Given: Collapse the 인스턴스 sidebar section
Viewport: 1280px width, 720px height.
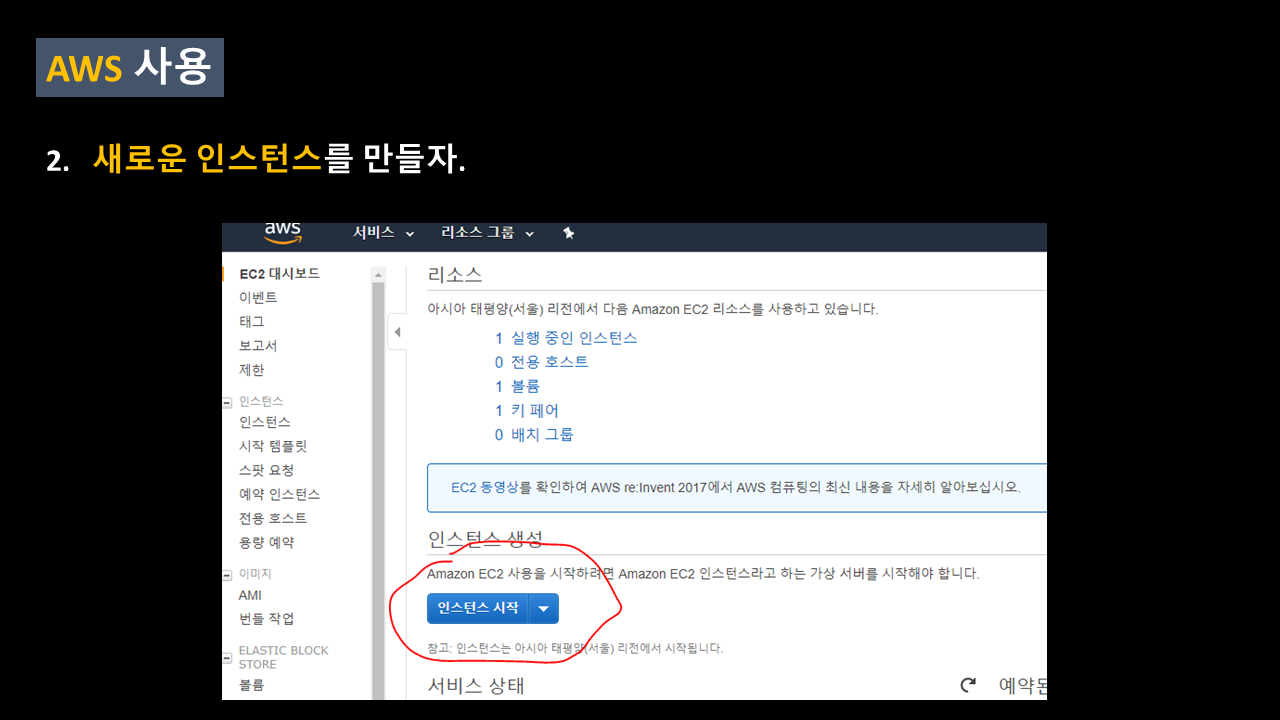Looking at the screenshot, I should [x=227, y=402].
